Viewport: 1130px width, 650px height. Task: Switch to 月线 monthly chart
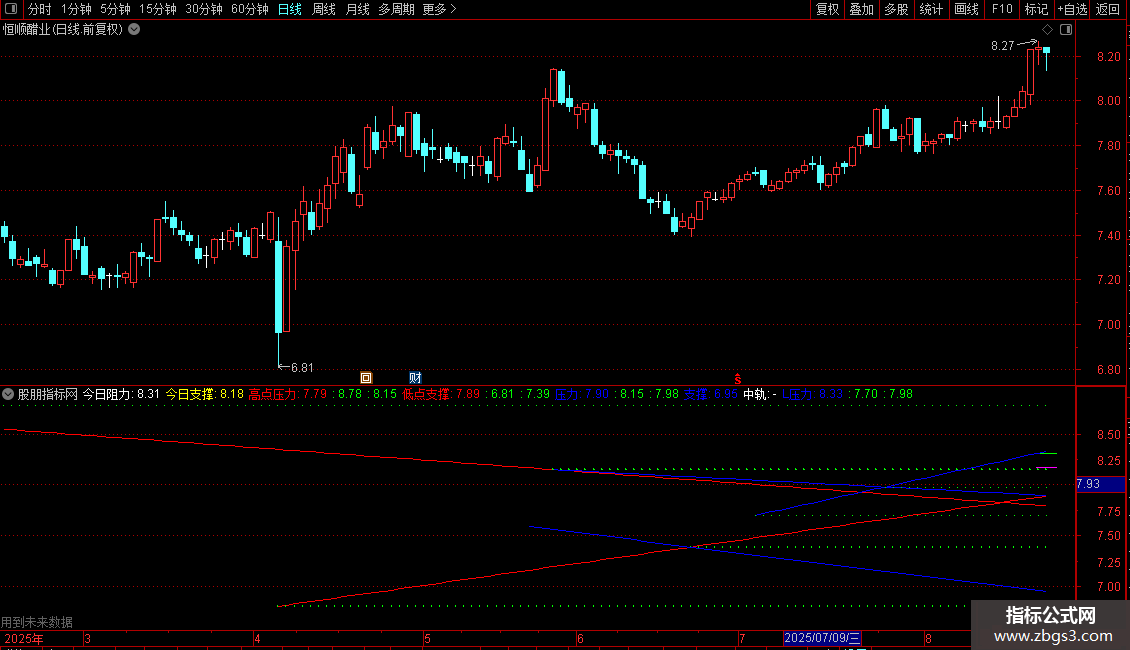click(x=357, y=9)
